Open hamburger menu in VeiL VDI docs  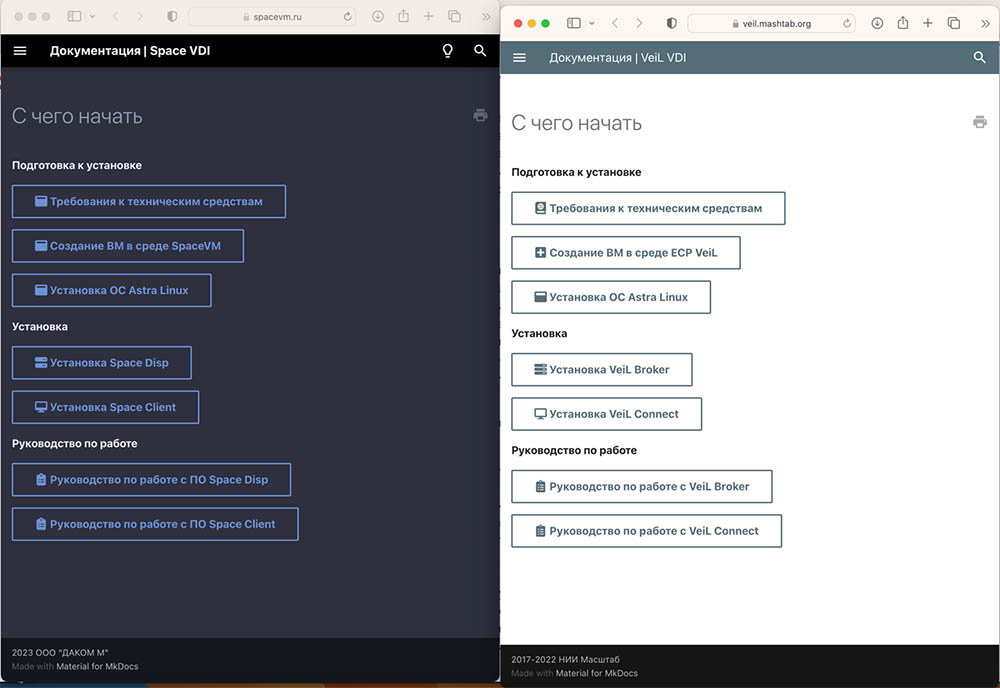tap(519, 58)
